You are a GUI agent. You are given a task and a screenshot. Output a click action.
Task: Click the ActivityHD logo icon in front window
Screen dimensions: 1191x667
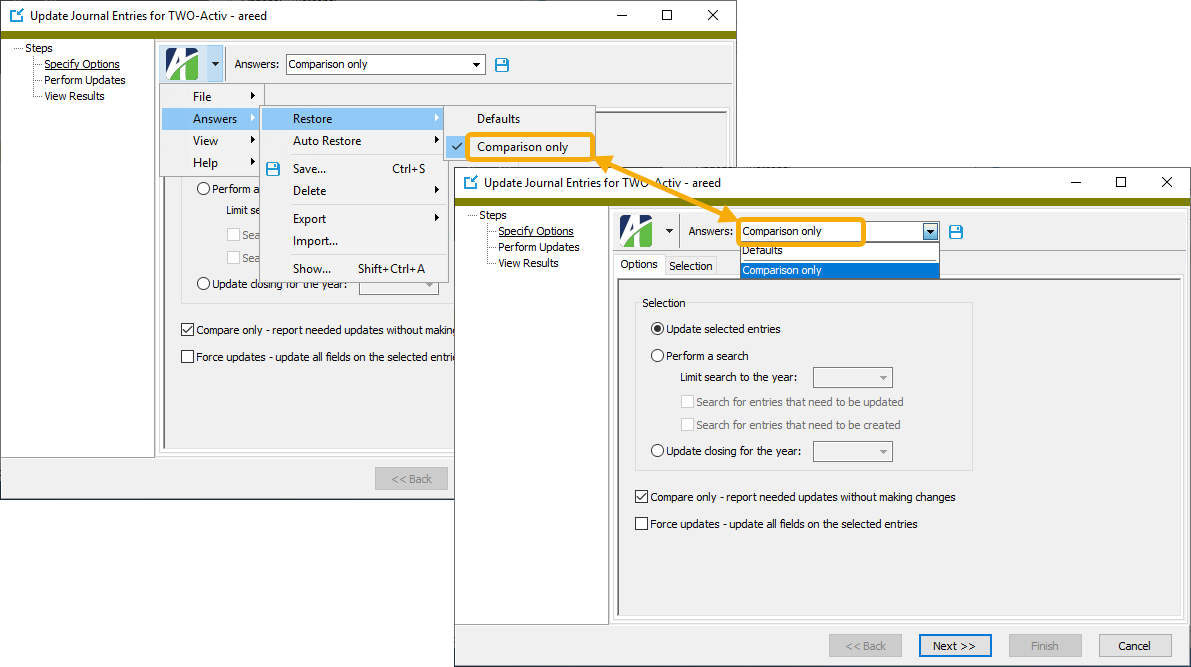(x=636, y=231)
